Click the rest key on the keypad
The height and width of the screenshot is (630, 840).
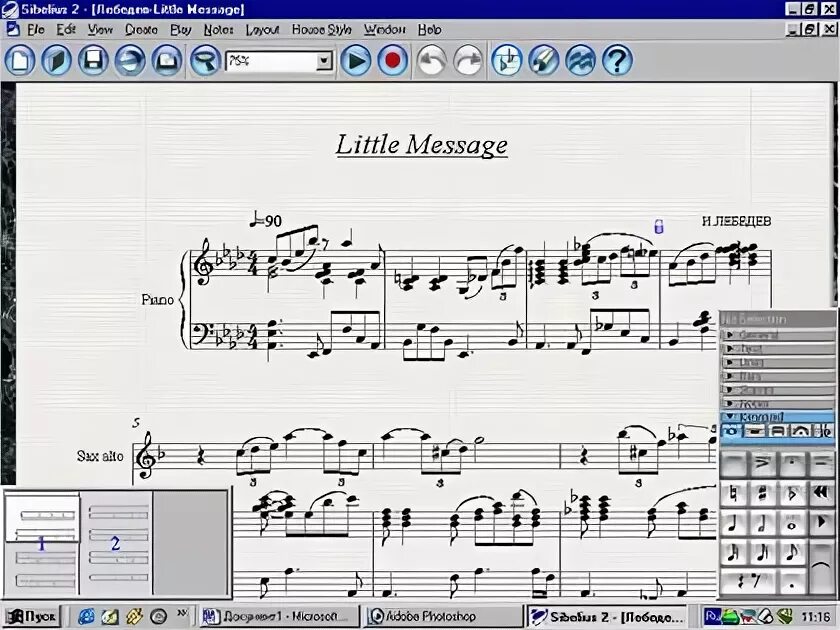748,581
